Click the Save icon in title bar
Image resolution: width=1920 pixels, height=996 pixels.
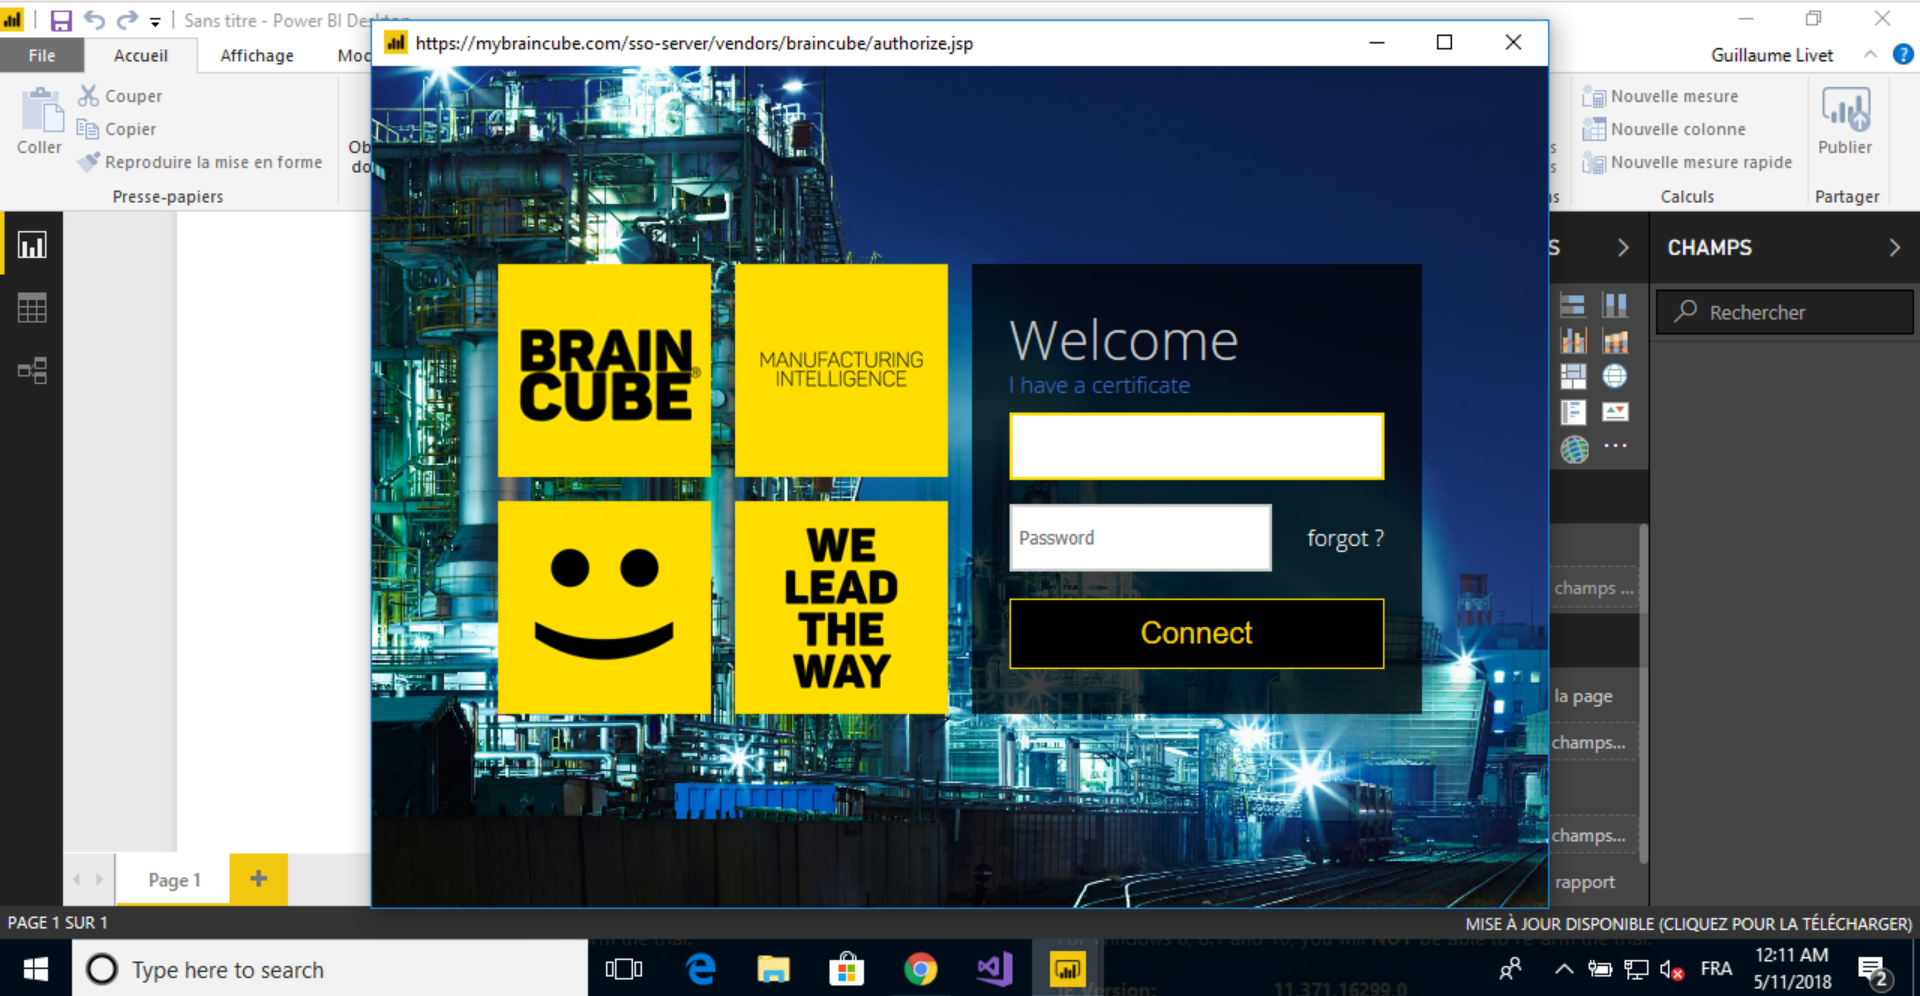[x=61, y=20]
